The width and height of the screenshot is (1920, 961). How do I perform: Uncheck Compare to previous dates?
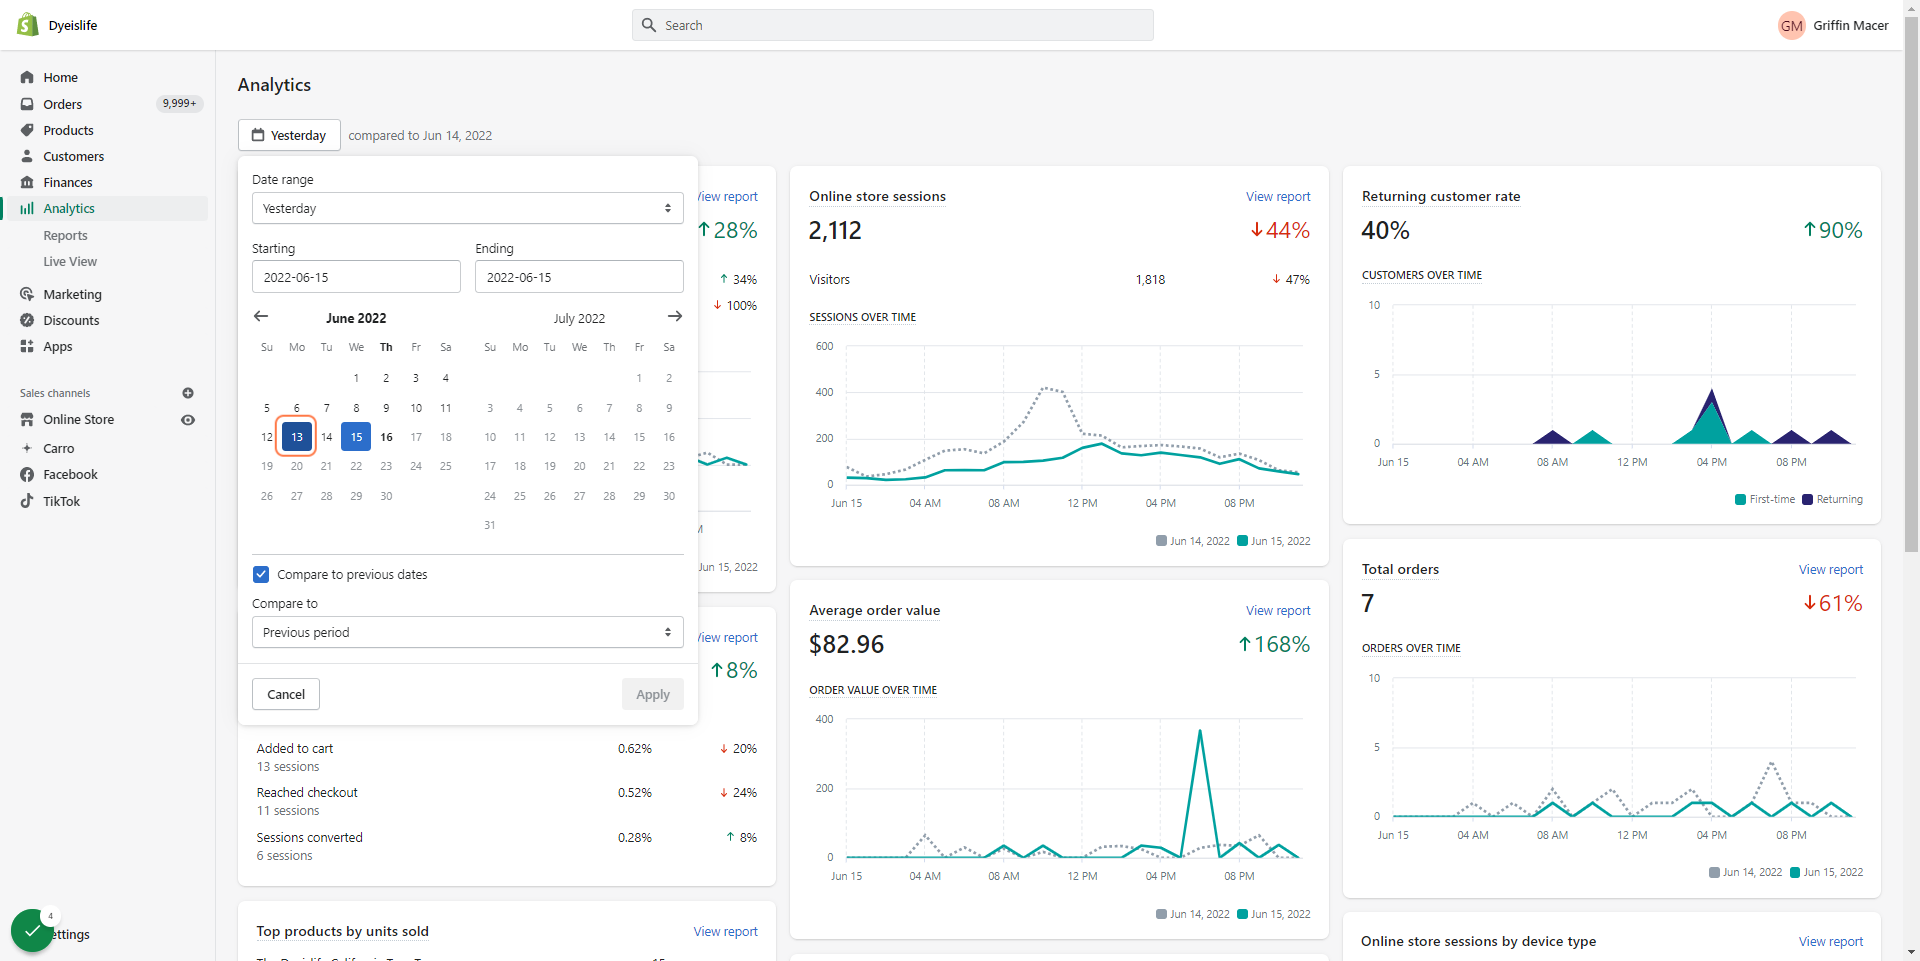pos(261,574)
